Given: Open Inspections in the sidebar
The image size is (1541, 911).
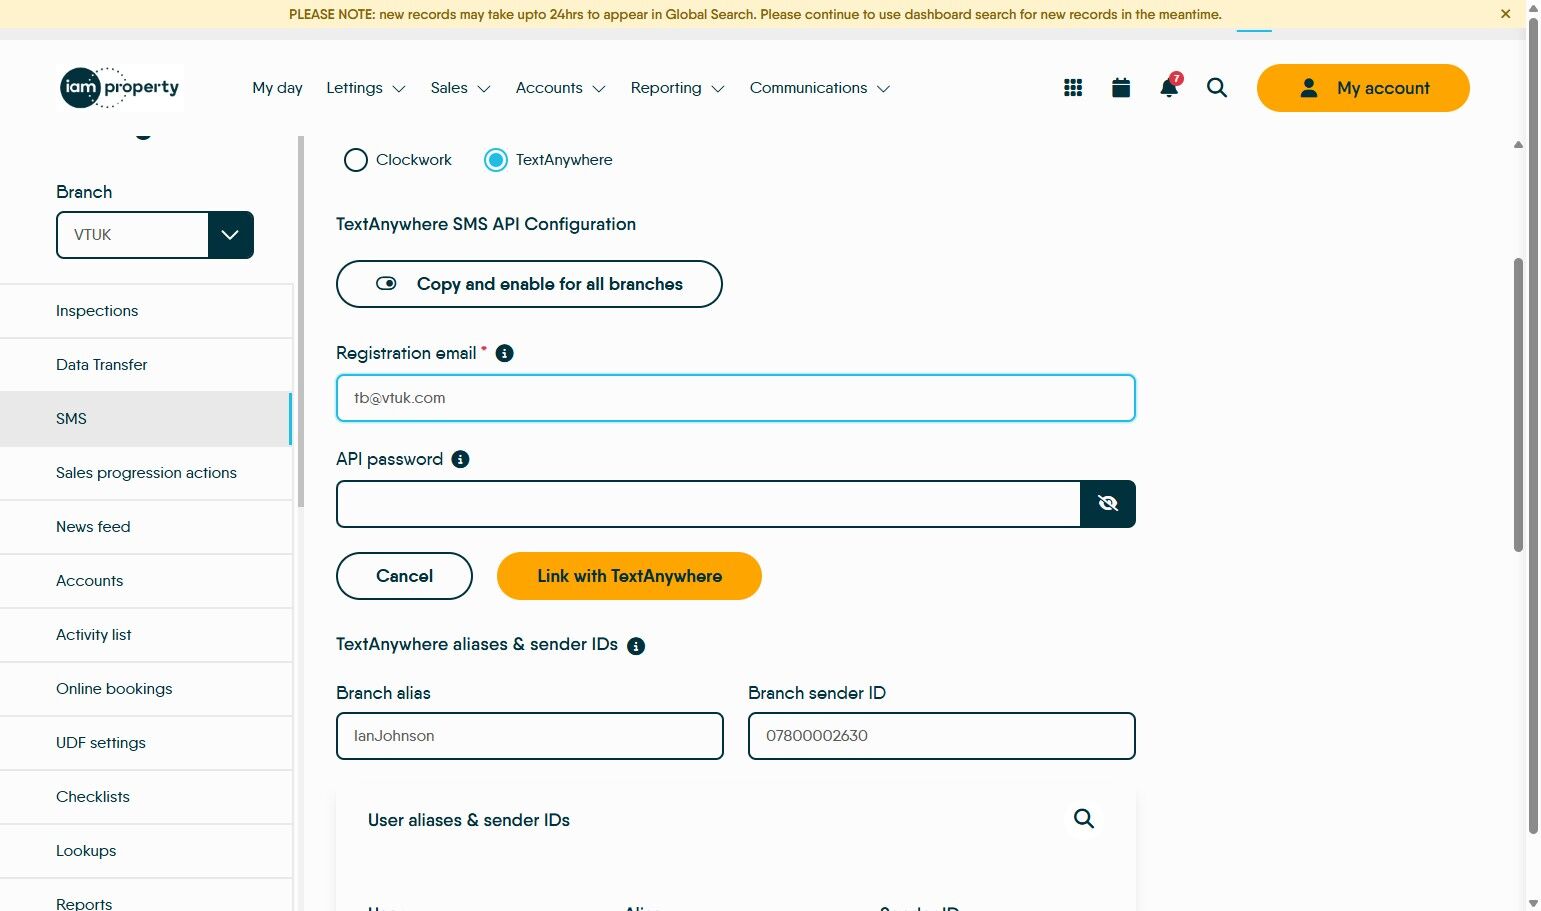Looking at the screenshot, I should click(x=146, y=311).
